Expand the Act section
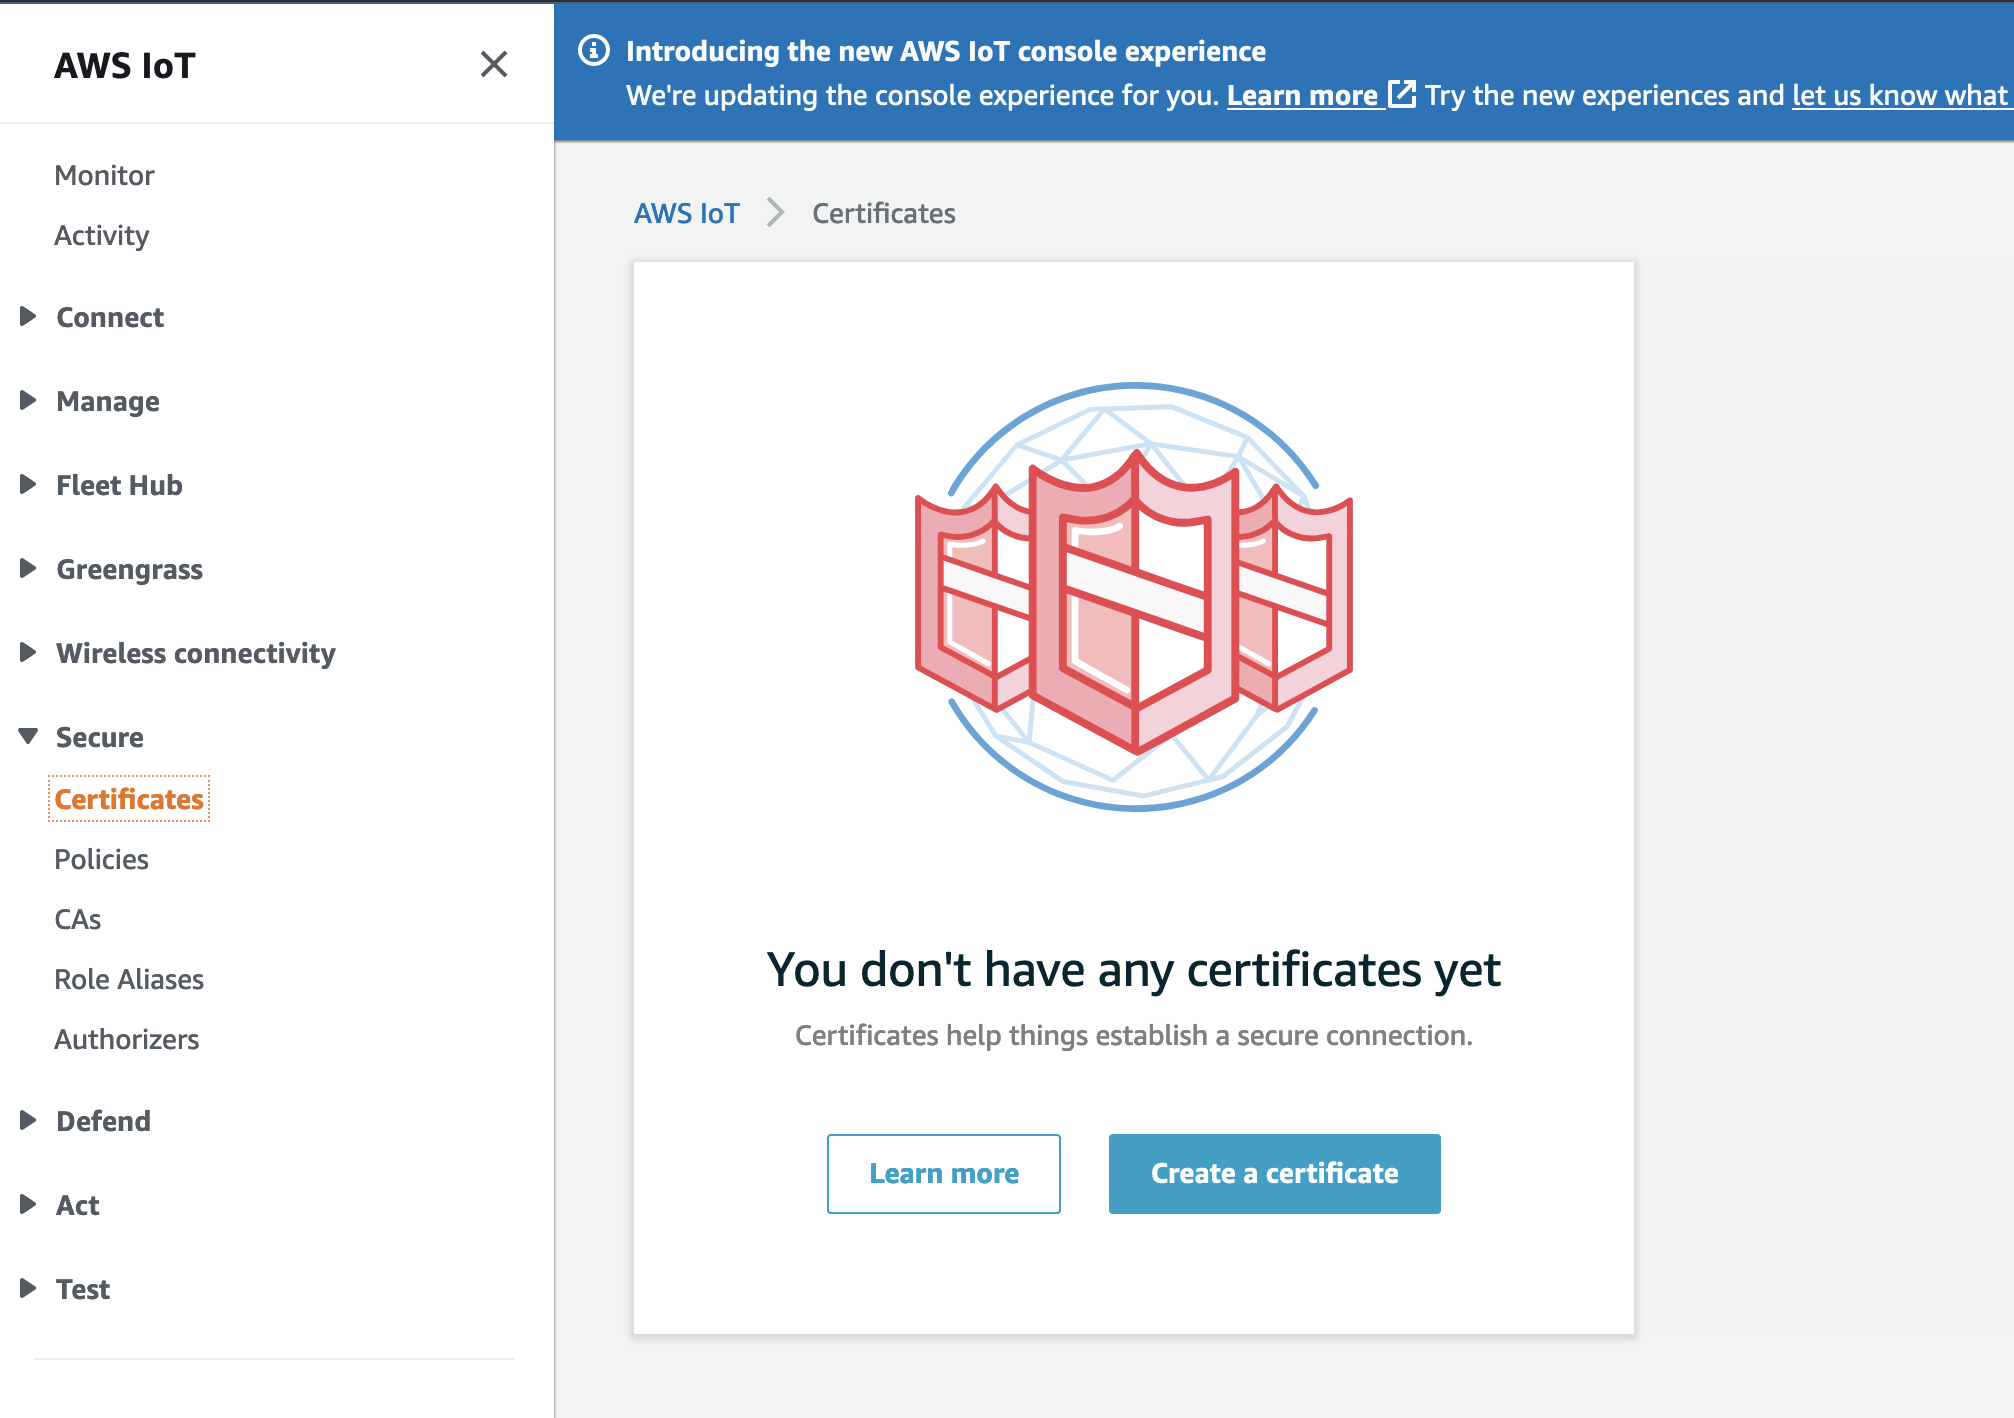The width and height of the screenshot is (2014, 1418). (x=28, y=1205)
